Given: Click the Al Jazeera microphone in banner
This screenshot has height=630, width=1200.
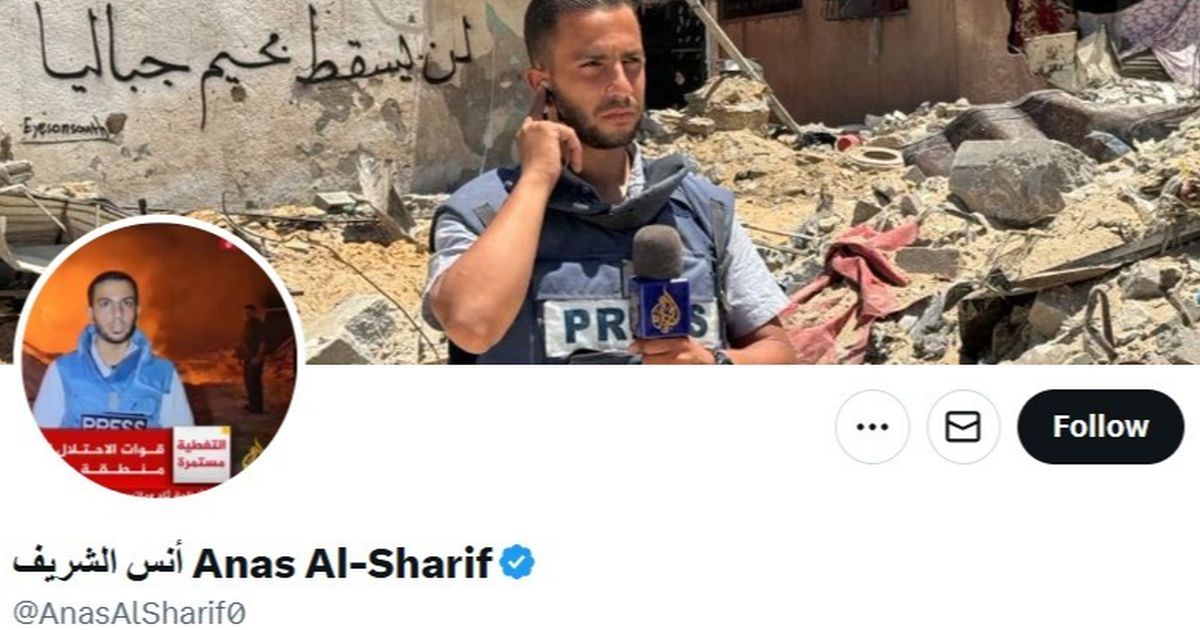Looking at the screenshot, I should (659, 285).
